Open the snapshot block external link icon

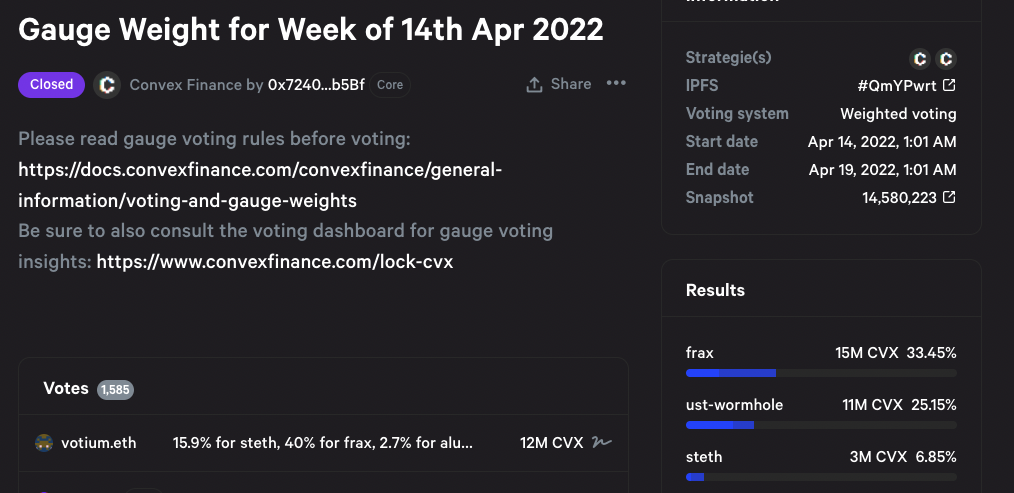pos(949,198)
